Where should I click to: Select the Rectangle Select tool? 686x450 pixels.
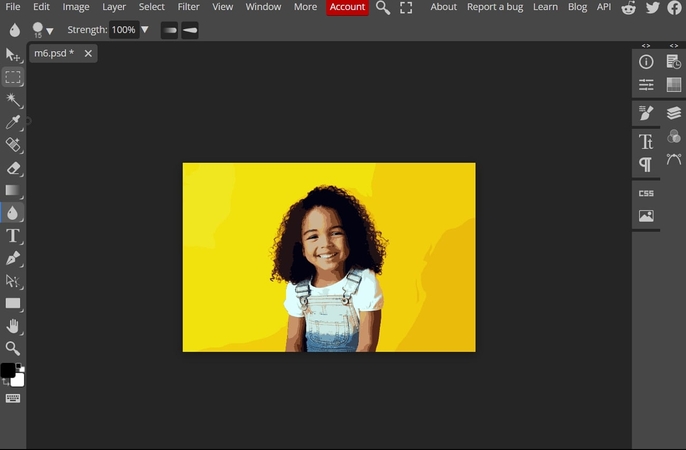[13, 77]
